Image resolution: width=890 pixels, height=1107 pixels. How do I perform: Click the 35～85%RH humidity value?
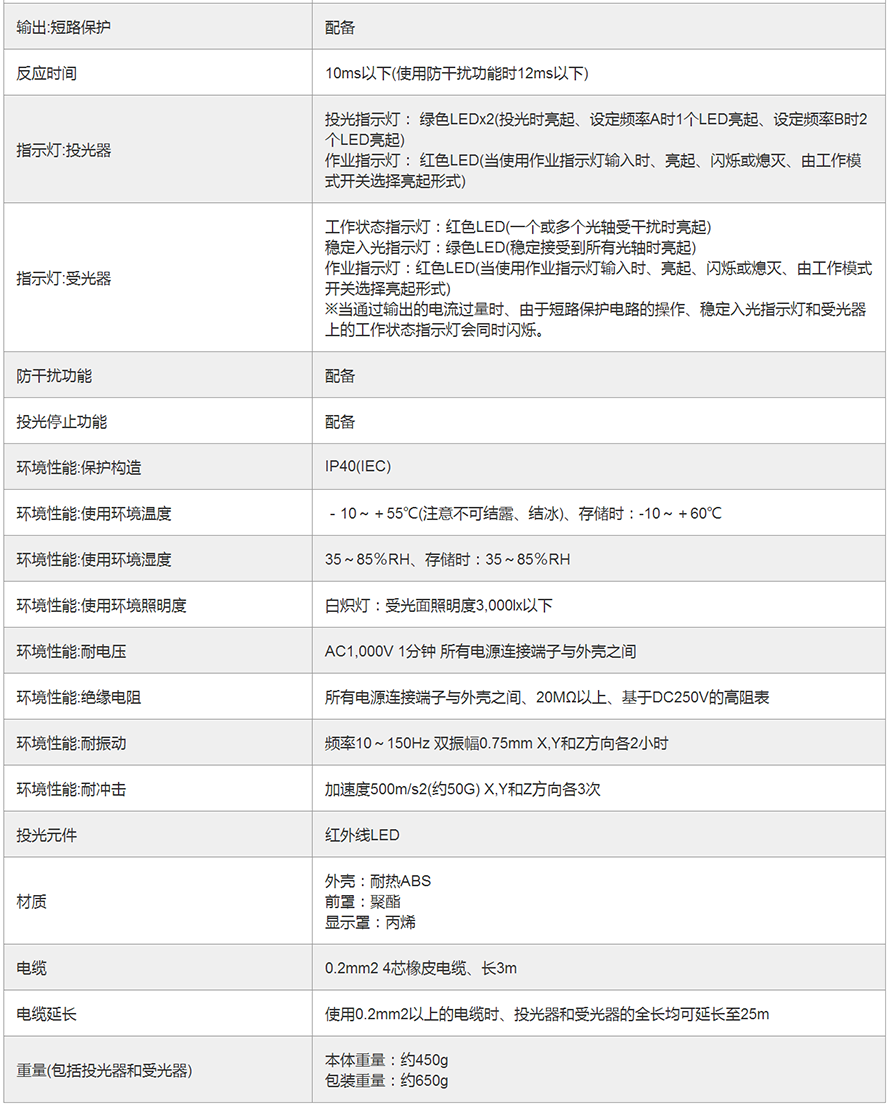click(447, 559)
